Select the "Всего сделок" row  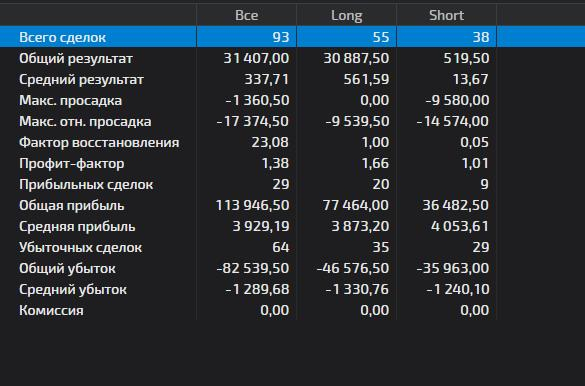coord(292,37)
